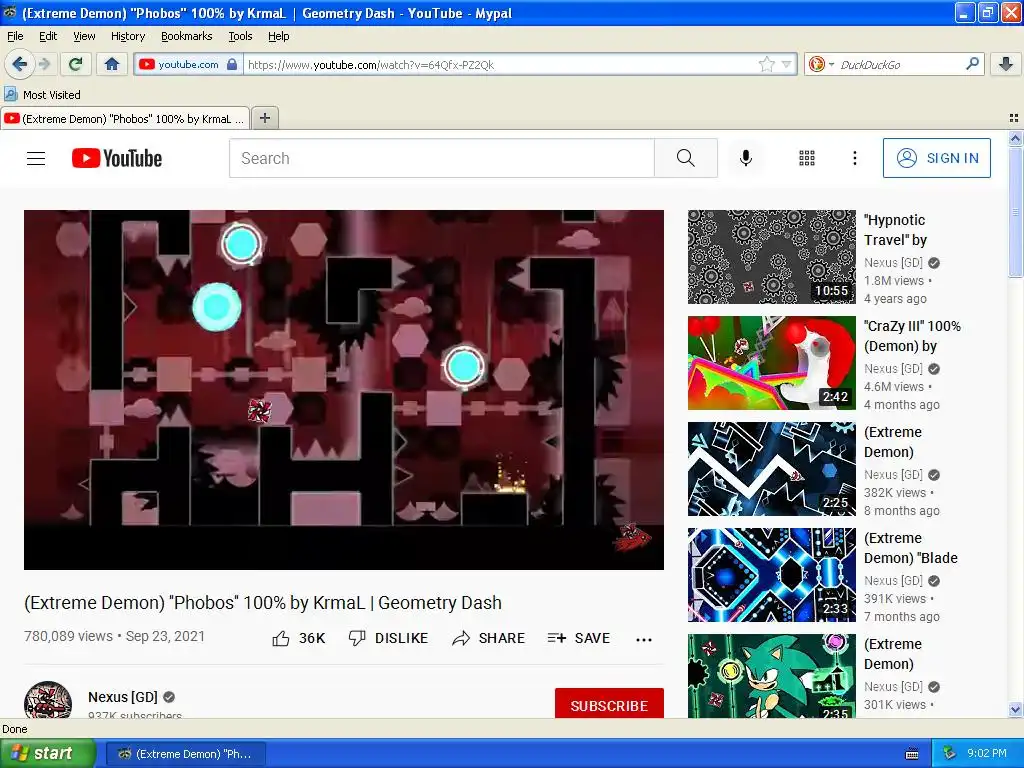Image resolution: width=1024 pixels, height=768 pixels.
Task: Select the Phobos YouTube browser tab
Action: click(x=125, y=118)
